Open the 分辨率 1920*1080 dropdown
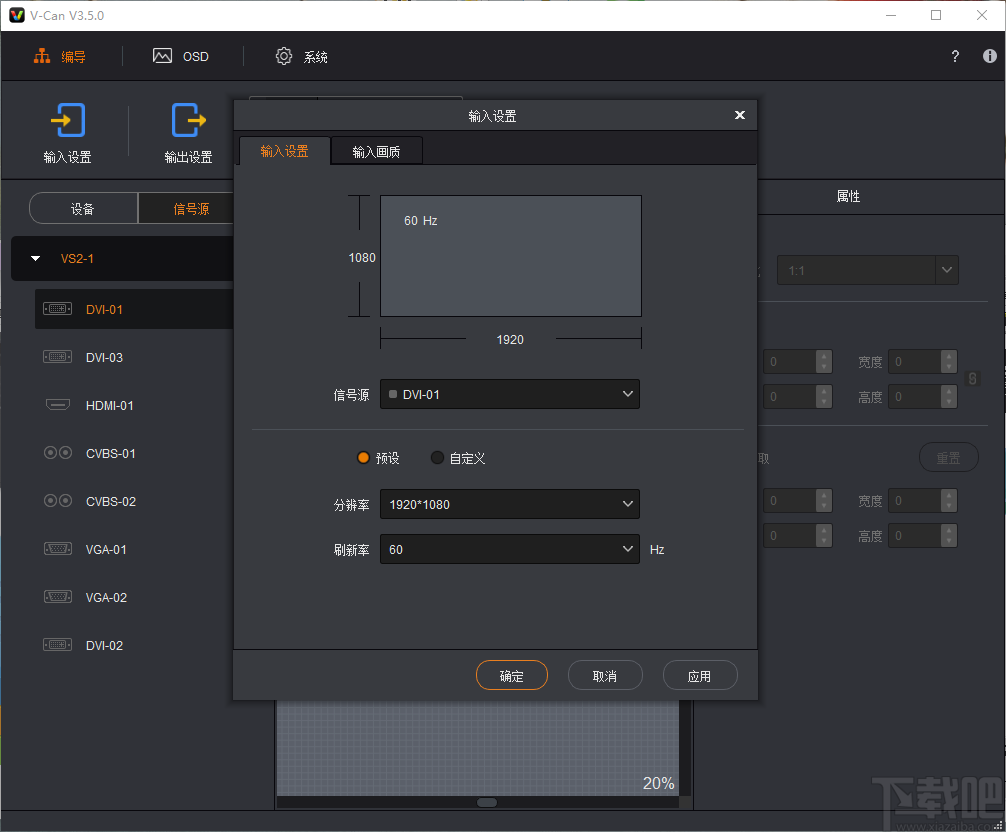1006x832 pixels. [510, 504]
